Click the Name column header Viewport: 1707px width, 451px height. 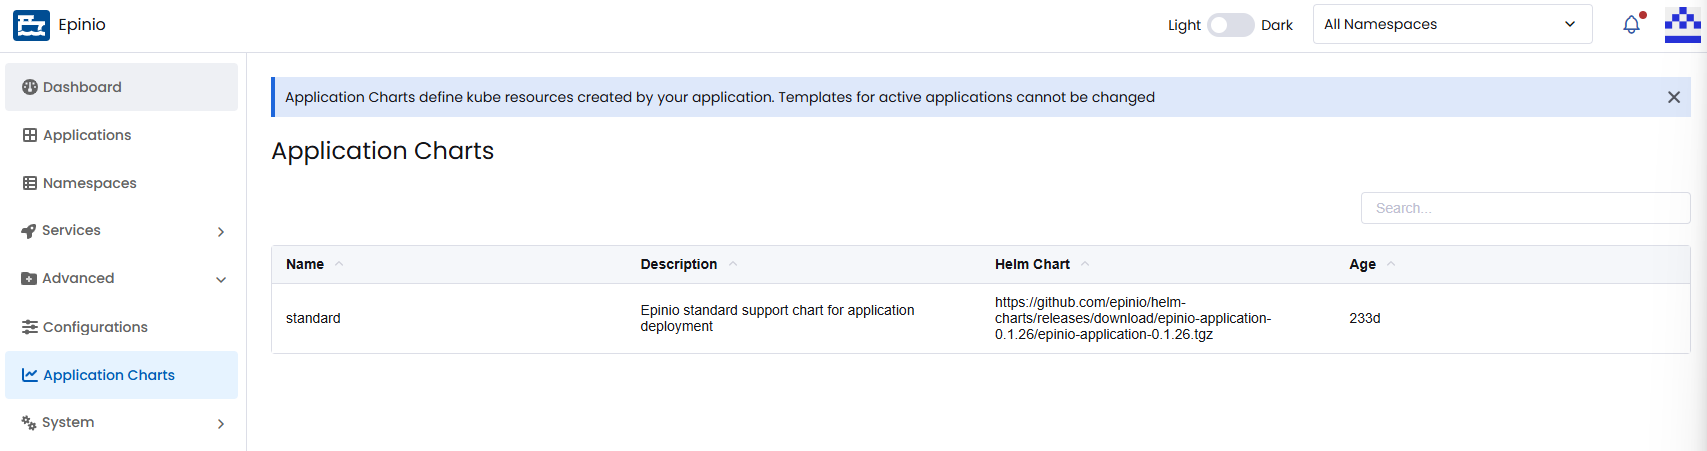[x=305, y=264]
